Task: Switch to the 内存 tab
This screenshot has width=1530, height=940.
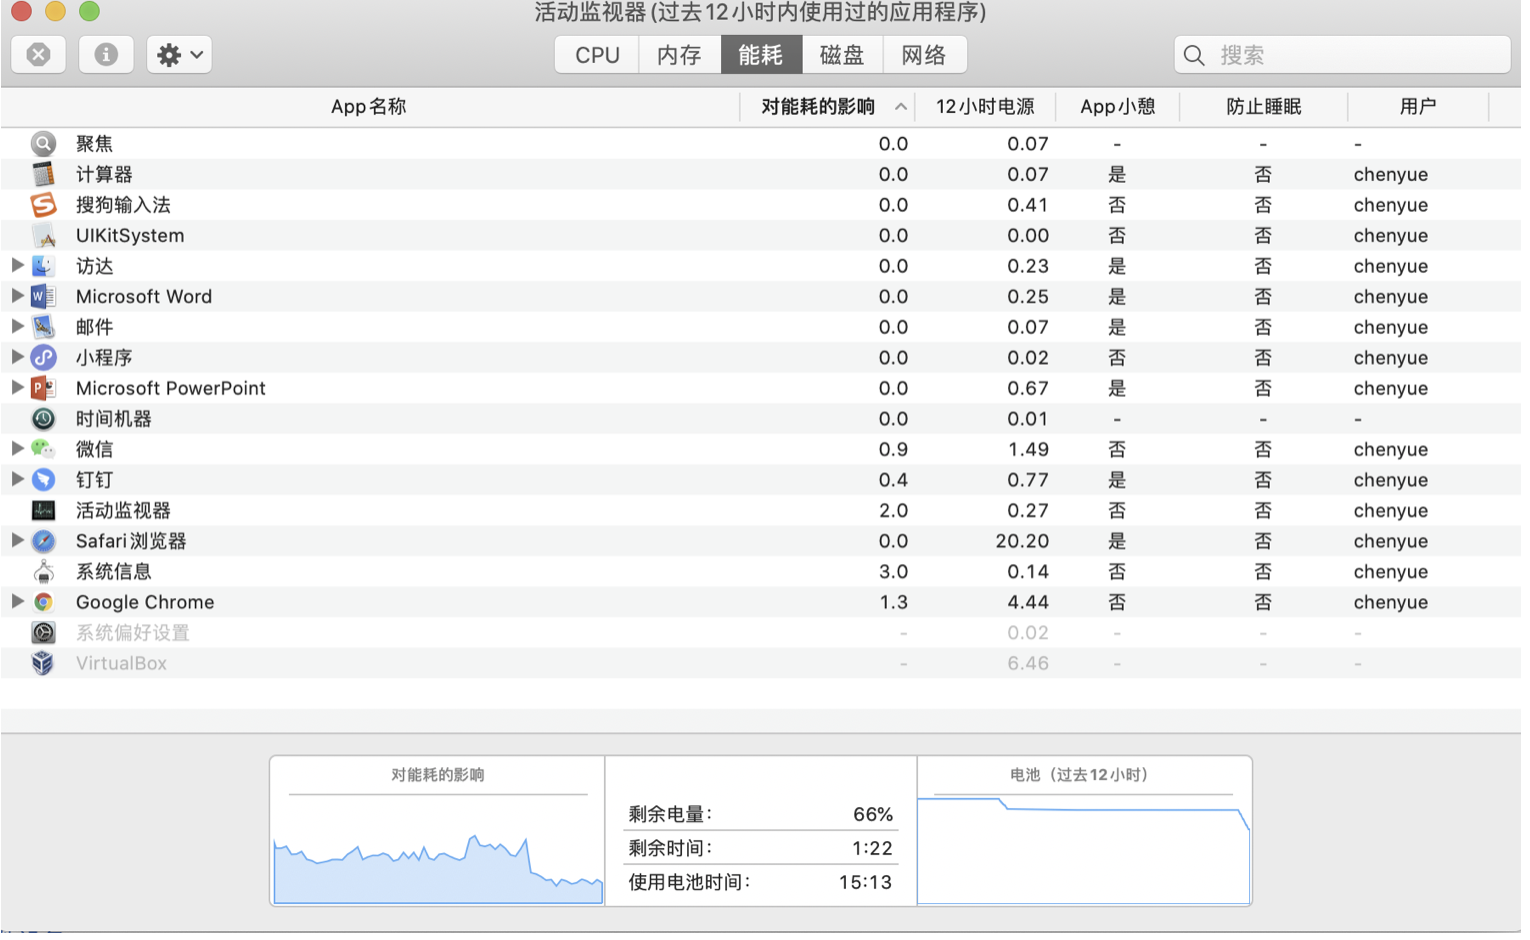Action: point(679,55)
